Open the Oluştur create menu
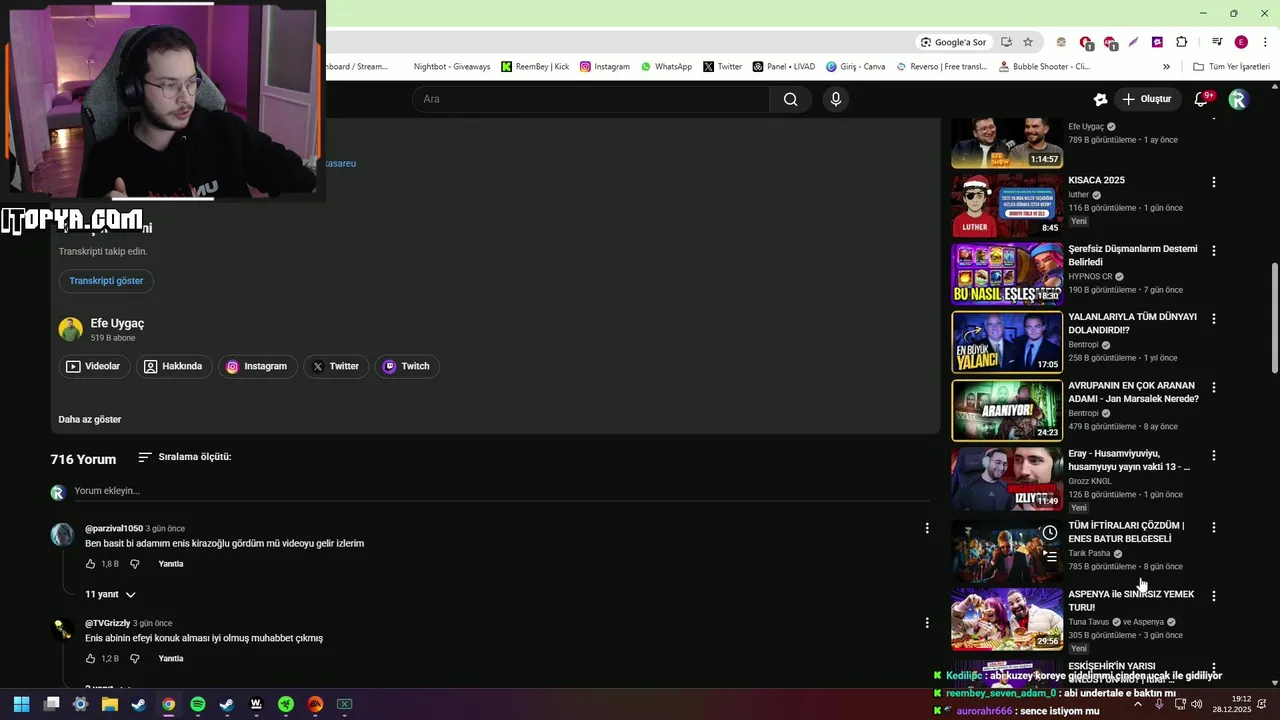 click(1146, 99)
